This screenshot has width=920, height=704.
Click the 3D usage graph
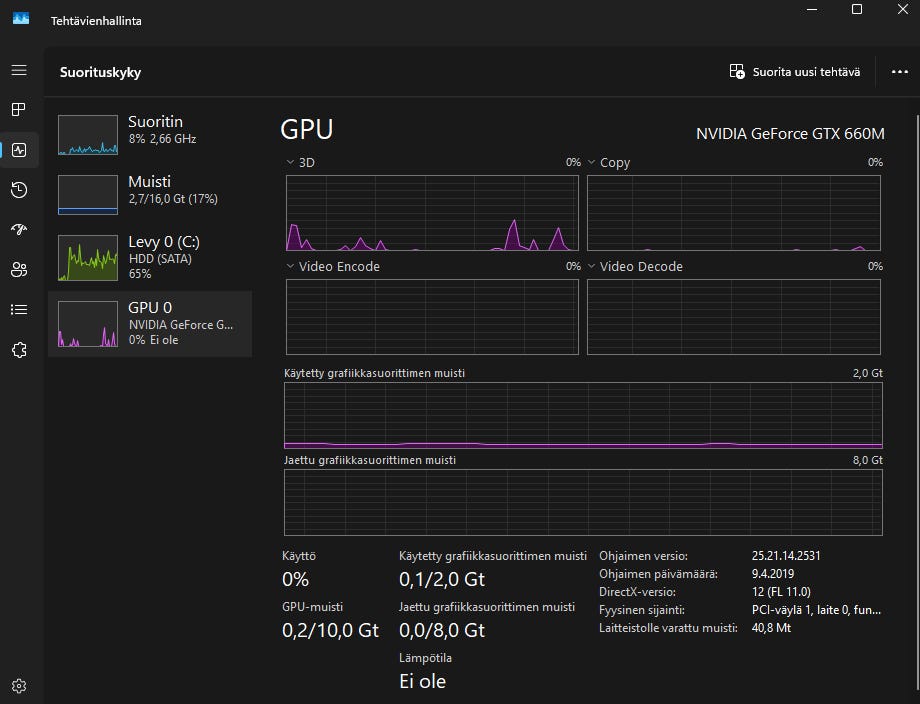[x=432, y=213]
